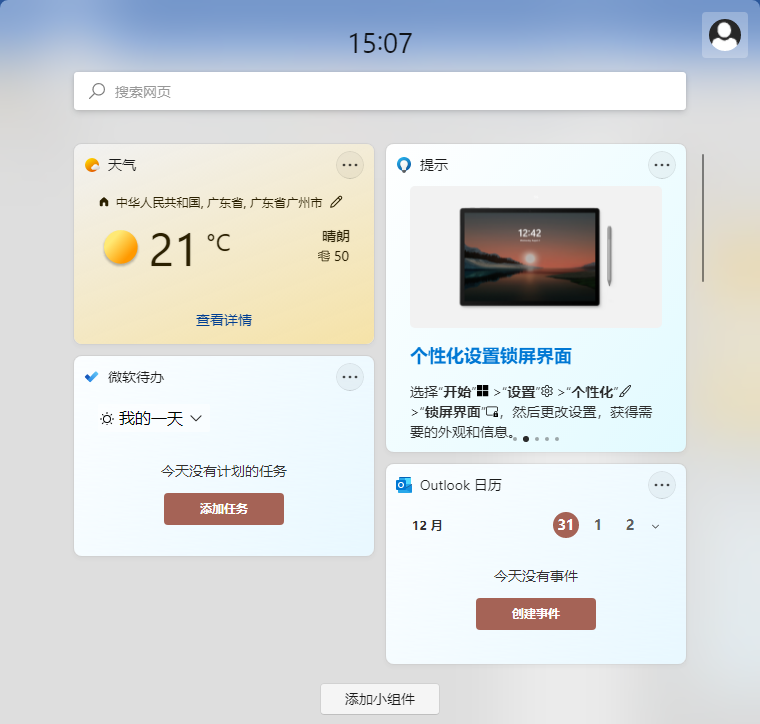This screenshot has width=760, height=724.
Task: Click the 微软待办 widget title
Action: tap(136, 377)
